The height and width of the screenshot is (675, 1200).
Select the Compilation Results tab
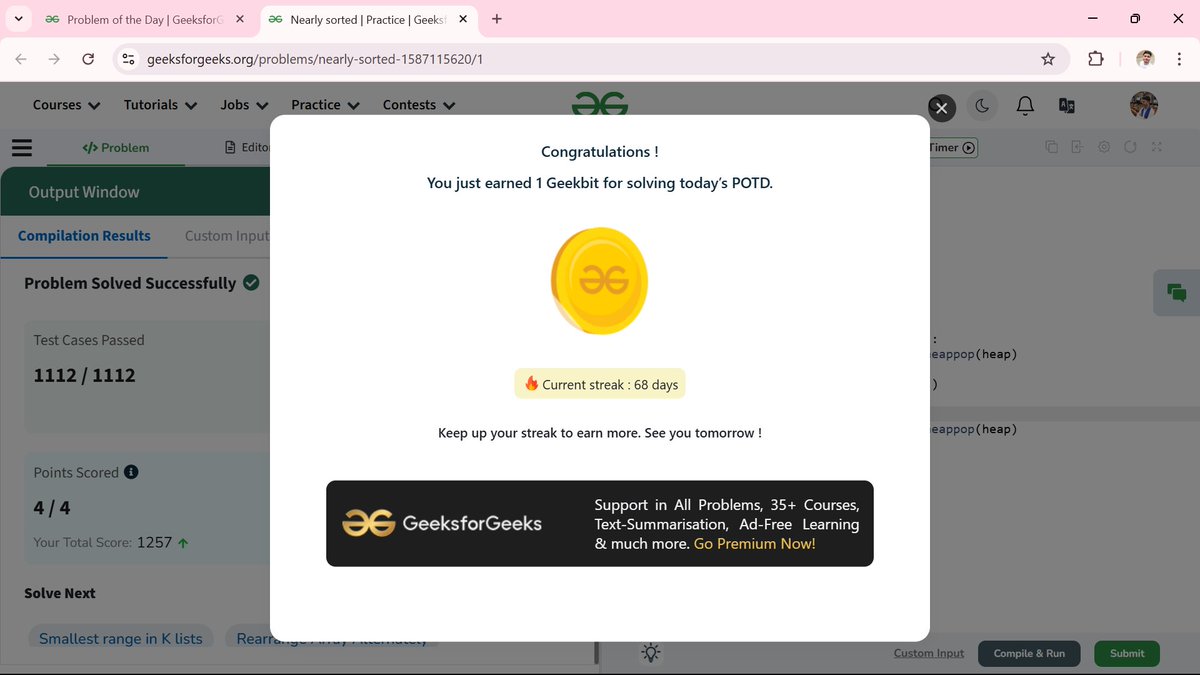click(x=84, y=236)
